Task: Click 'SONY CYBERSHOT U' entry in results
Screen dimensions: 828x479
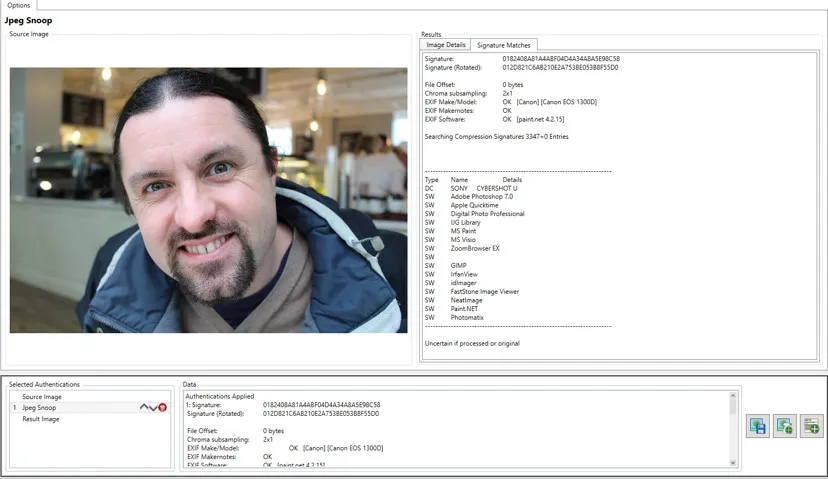Action: click(484, 188)
